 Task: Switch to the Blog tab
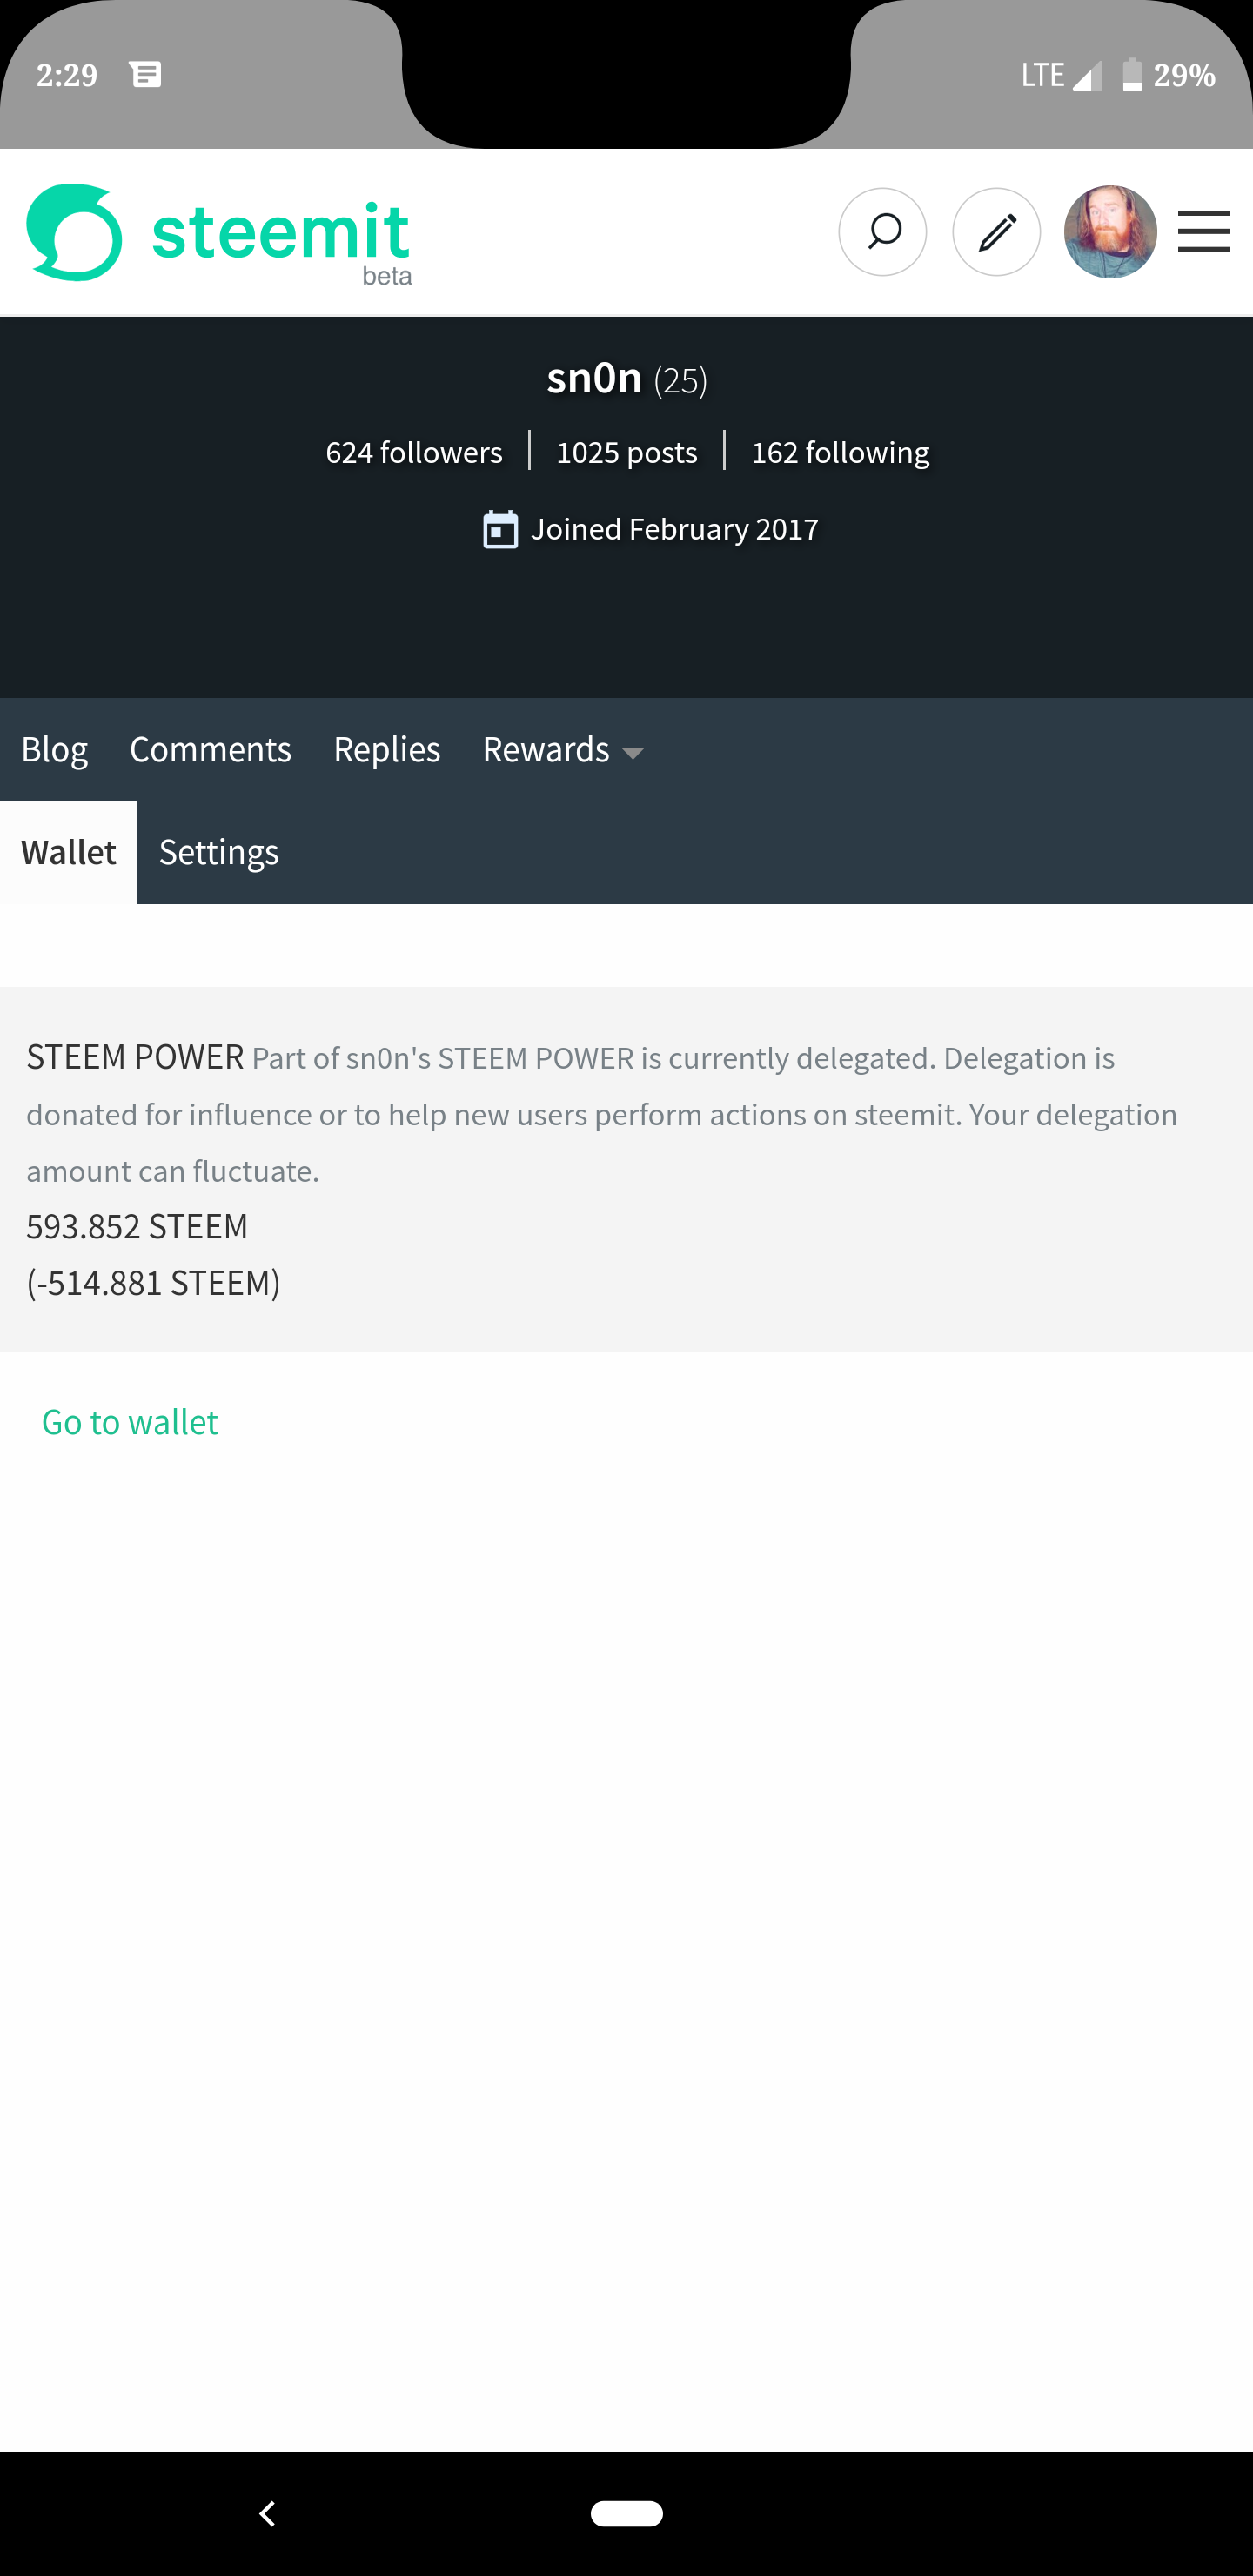54,750
